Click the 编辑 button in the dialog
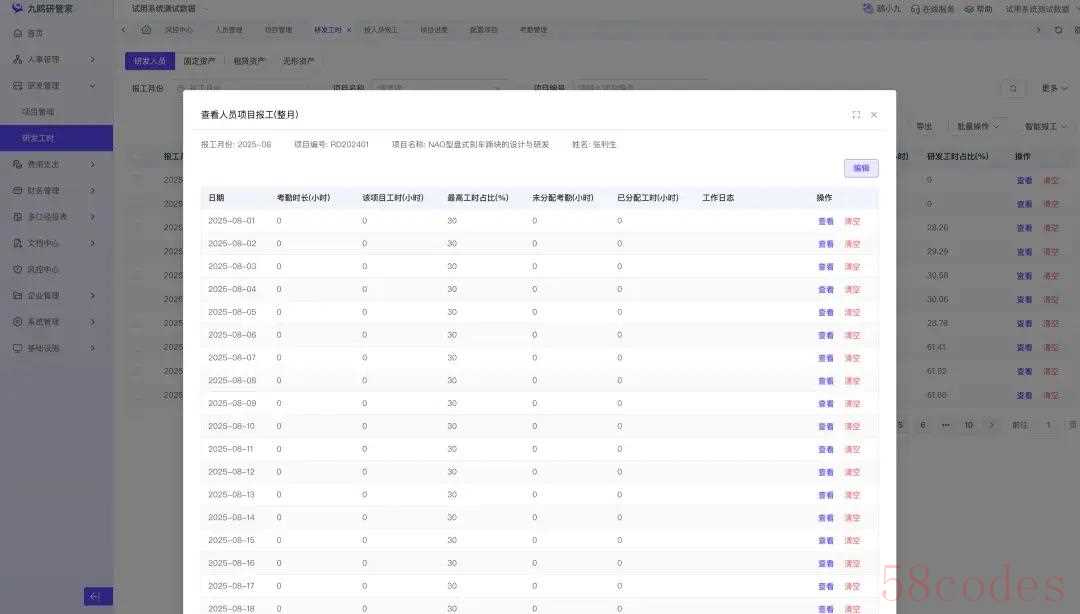The image size is (1080, 614). click(861, 168)
